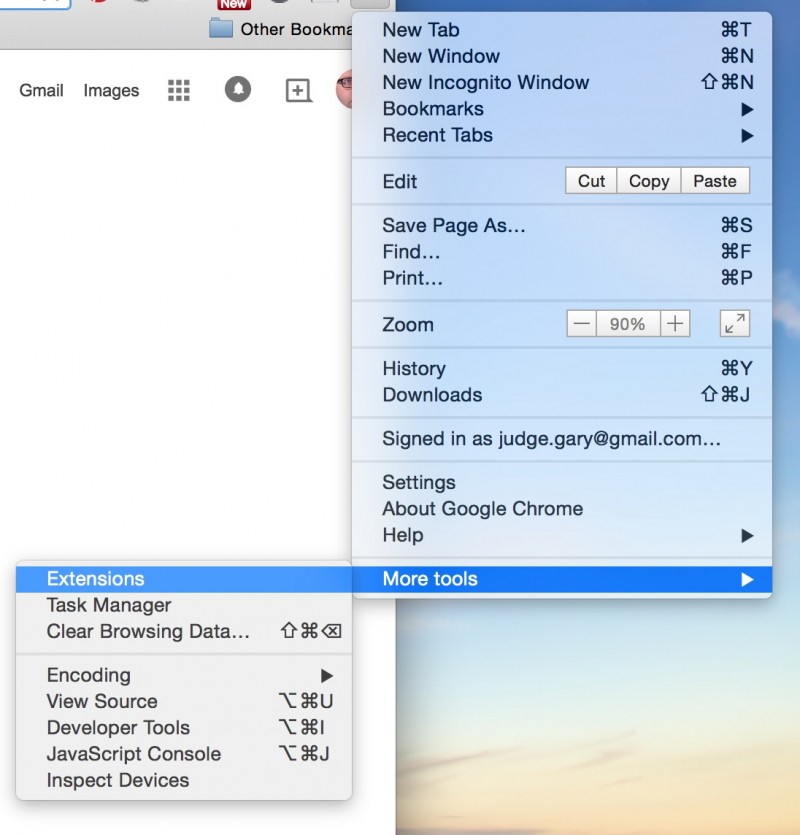The width and height of the screenshot is (800, 835).
Task: Click Signed in as judge.gary@gmail.com entry
Action: click(x=562, y=439)
